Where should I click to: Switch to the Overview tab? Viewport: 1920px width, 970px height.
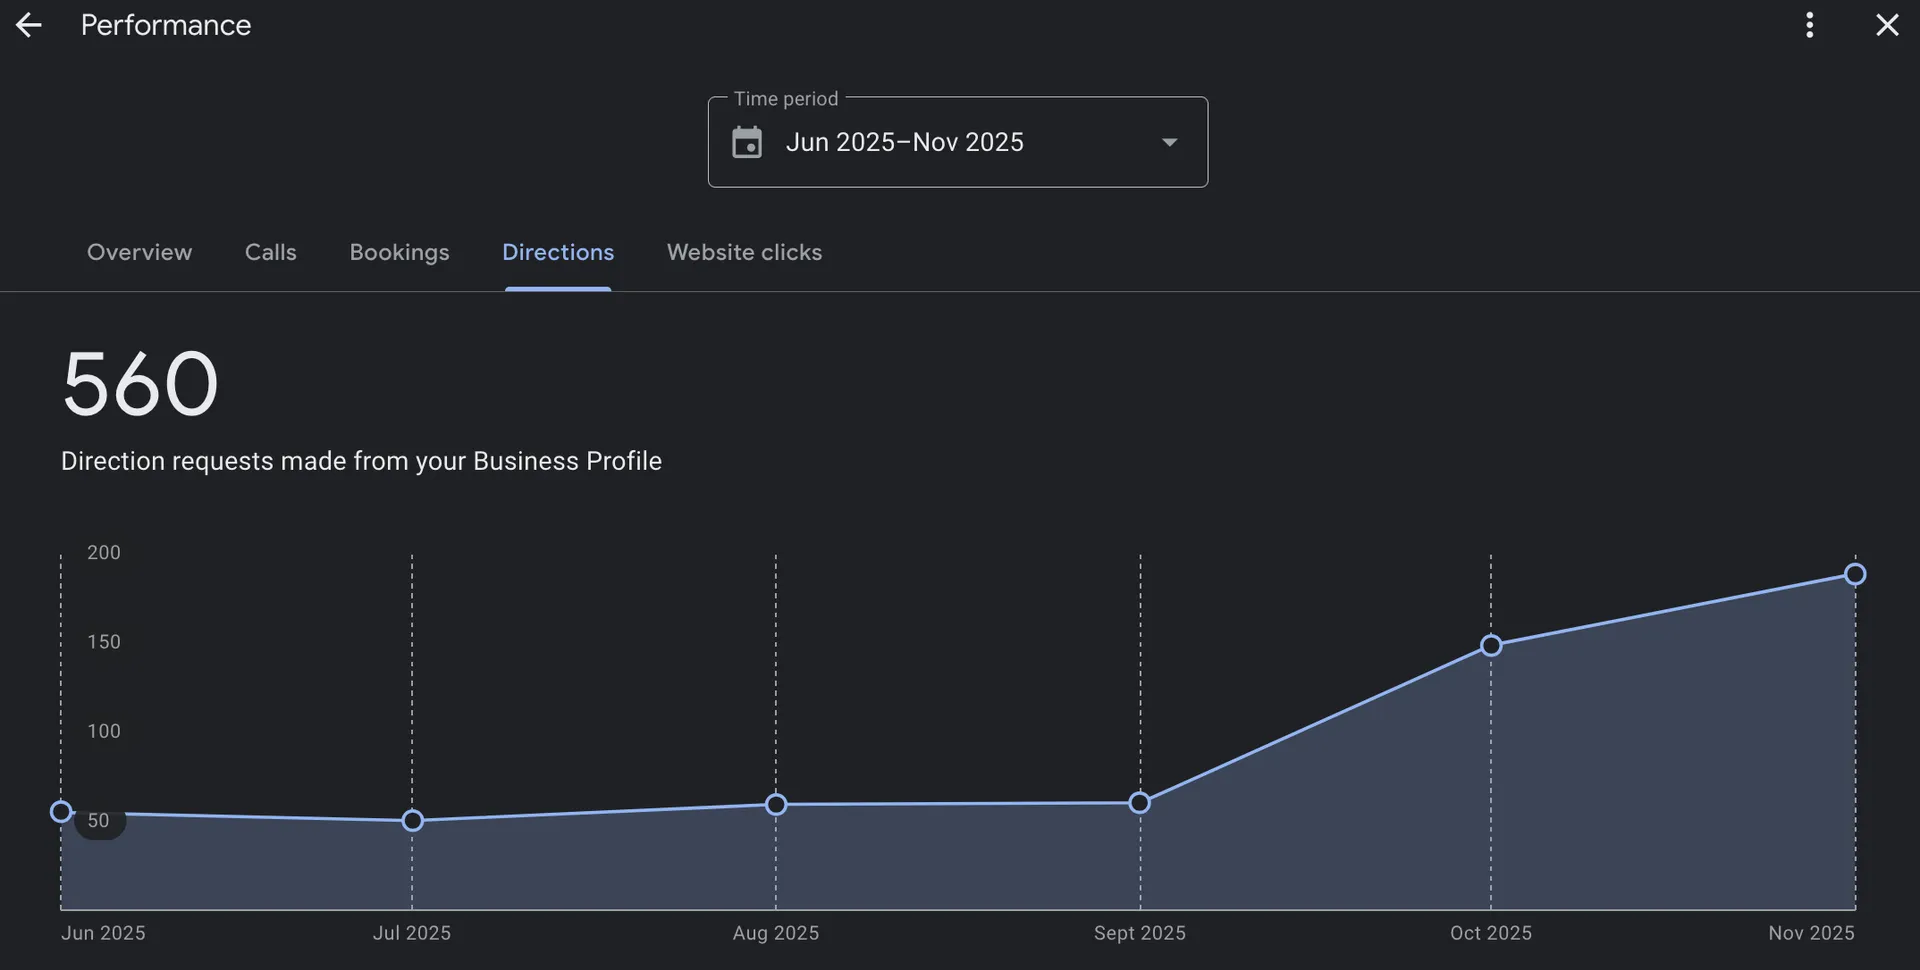click(x=139, y=252)
